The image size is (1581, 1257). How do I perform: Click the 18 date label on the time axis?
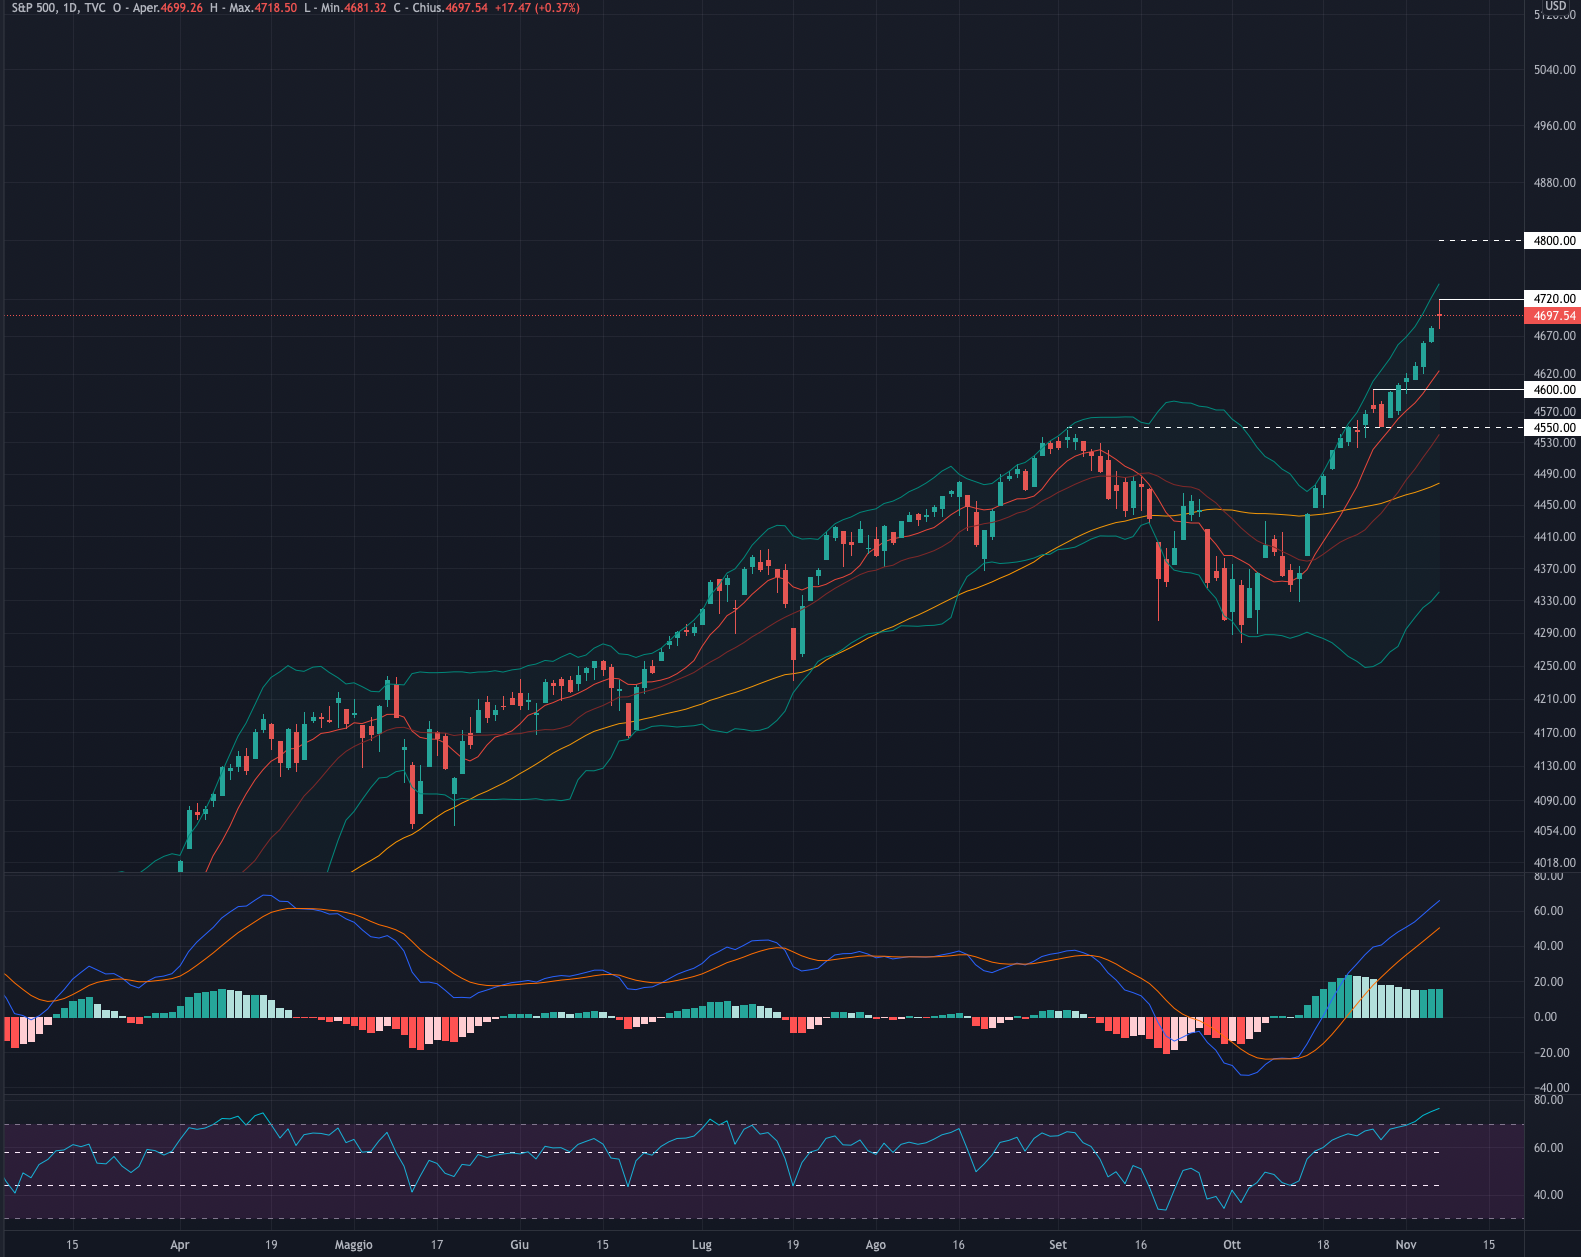(1323, 1245)
